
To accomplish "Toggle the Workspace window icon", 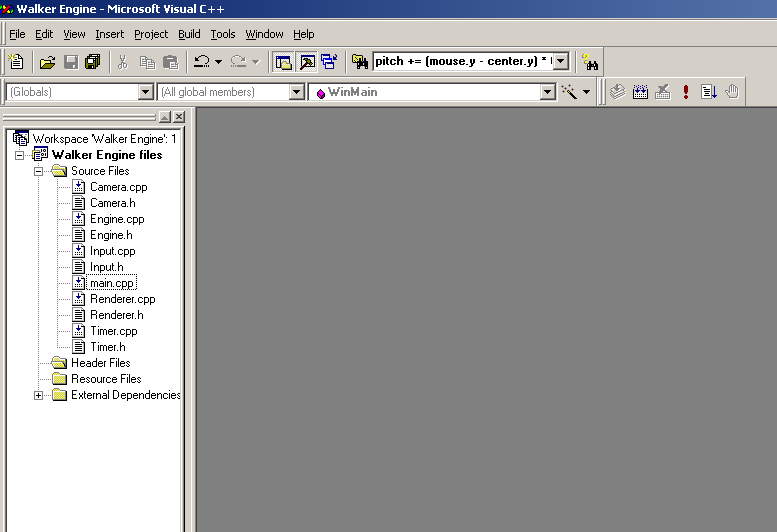I will point(283,62).
